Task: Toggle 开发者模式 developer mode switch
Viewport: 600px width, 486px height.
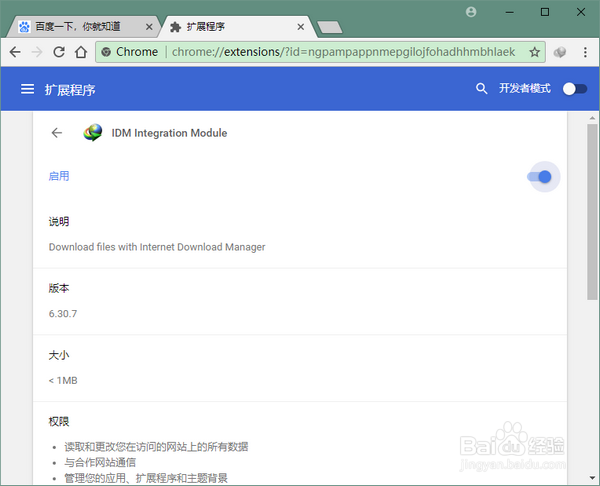Action: (575, 89)
